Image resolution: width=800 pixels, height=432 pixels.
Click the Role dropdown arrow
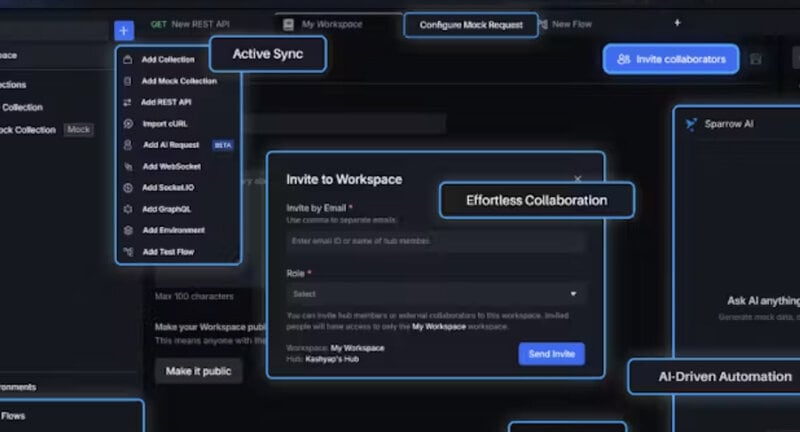click(x=573, y=294)
